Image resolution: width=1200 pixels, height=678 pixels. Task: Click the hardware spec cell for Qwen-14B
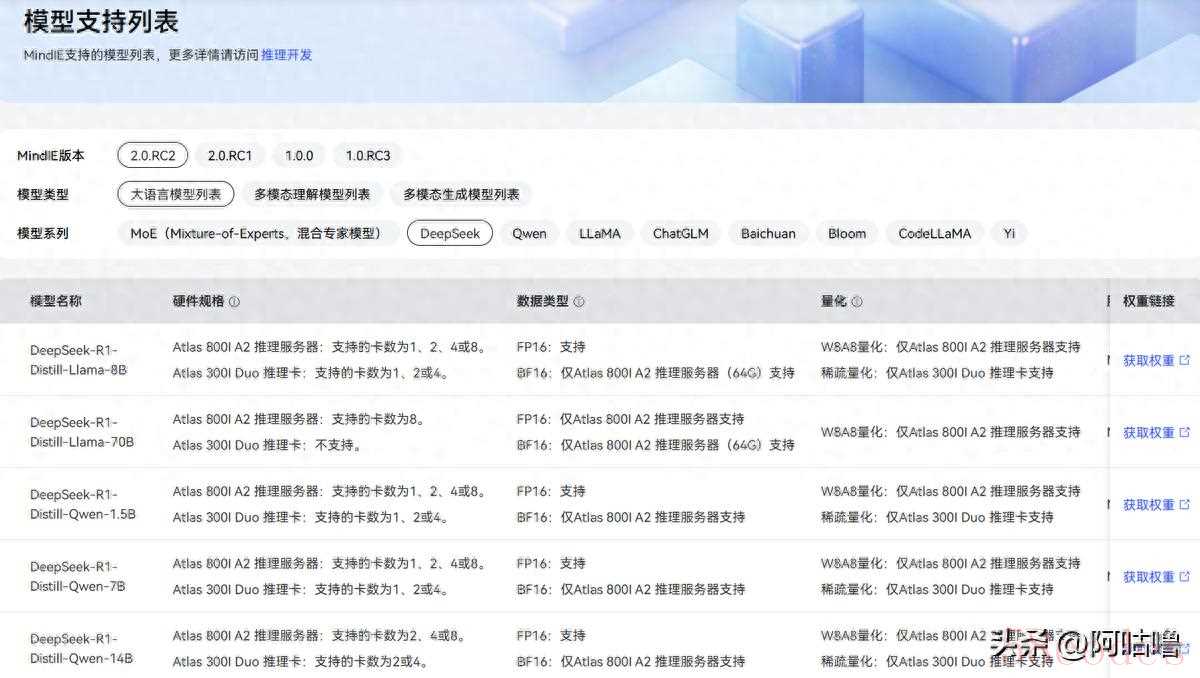coord(319,648)
